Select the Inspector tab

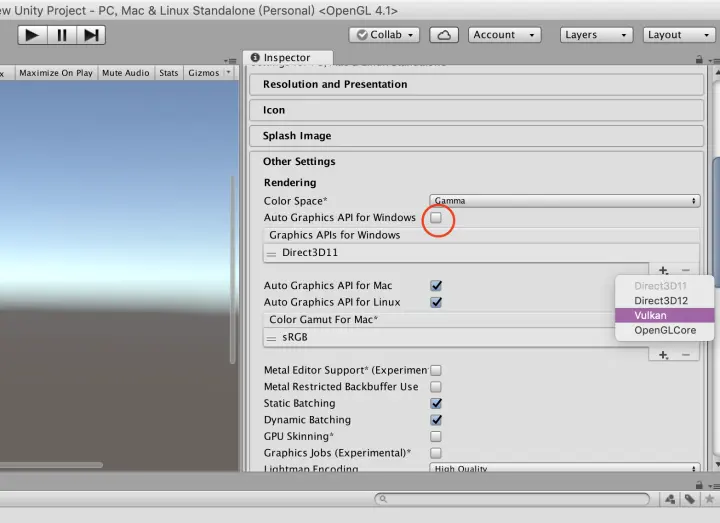coord(287,57)
